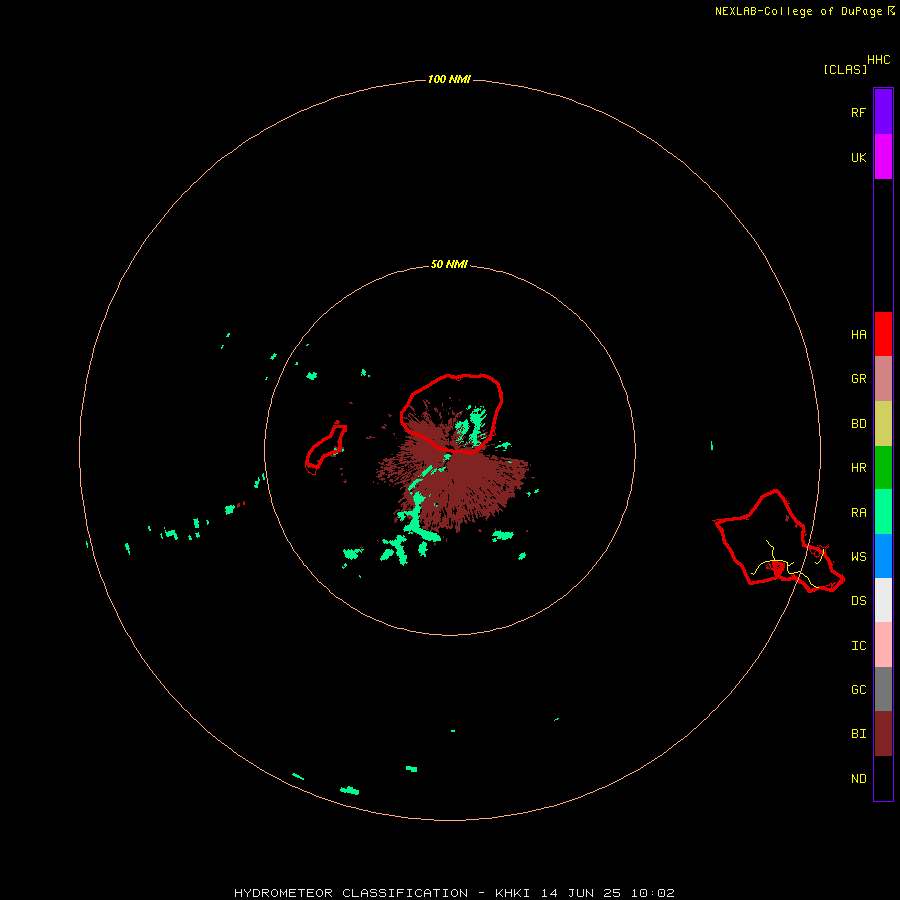Click the large red island outline near the east range ring
The height and width of the screenshot is (900, 900).
pos(779,541)
